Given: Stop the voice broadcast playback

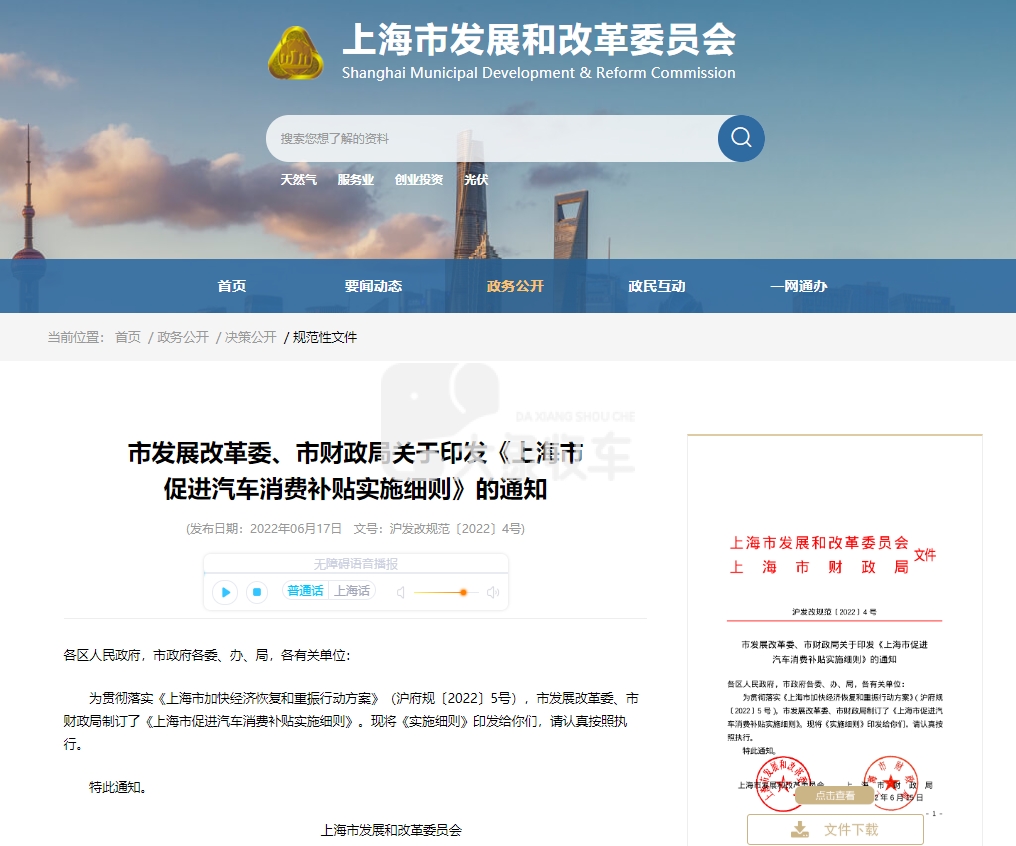Looking at the screenshot, I should click(256, 592).
